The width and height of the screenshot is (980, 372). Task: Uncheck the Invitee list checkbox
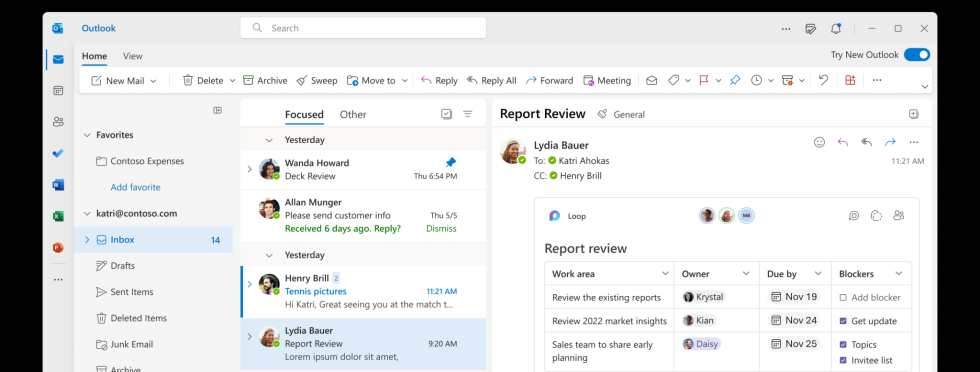point(843,360)
